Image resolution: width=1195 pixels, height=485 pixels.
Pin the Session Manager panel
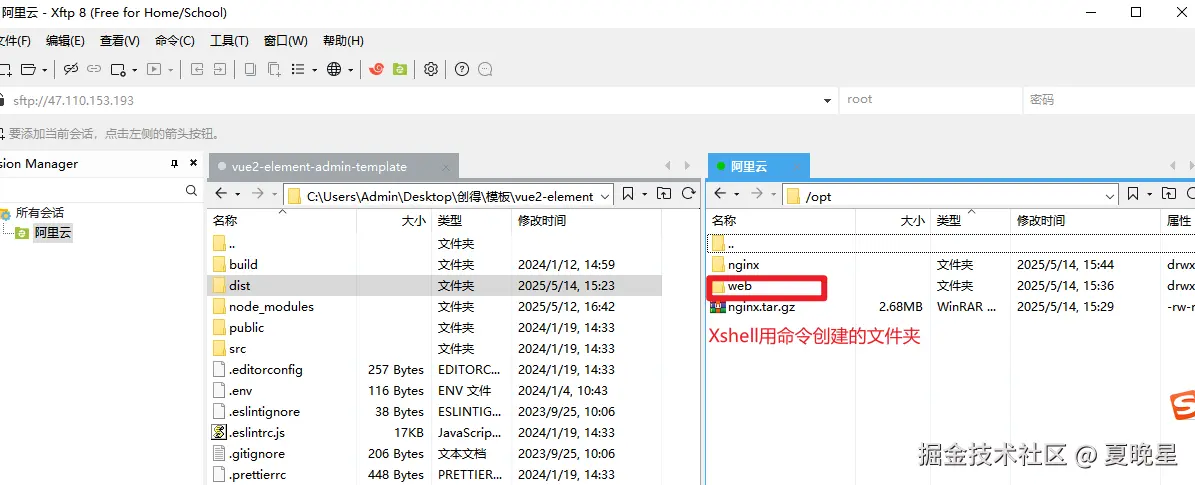175,164
